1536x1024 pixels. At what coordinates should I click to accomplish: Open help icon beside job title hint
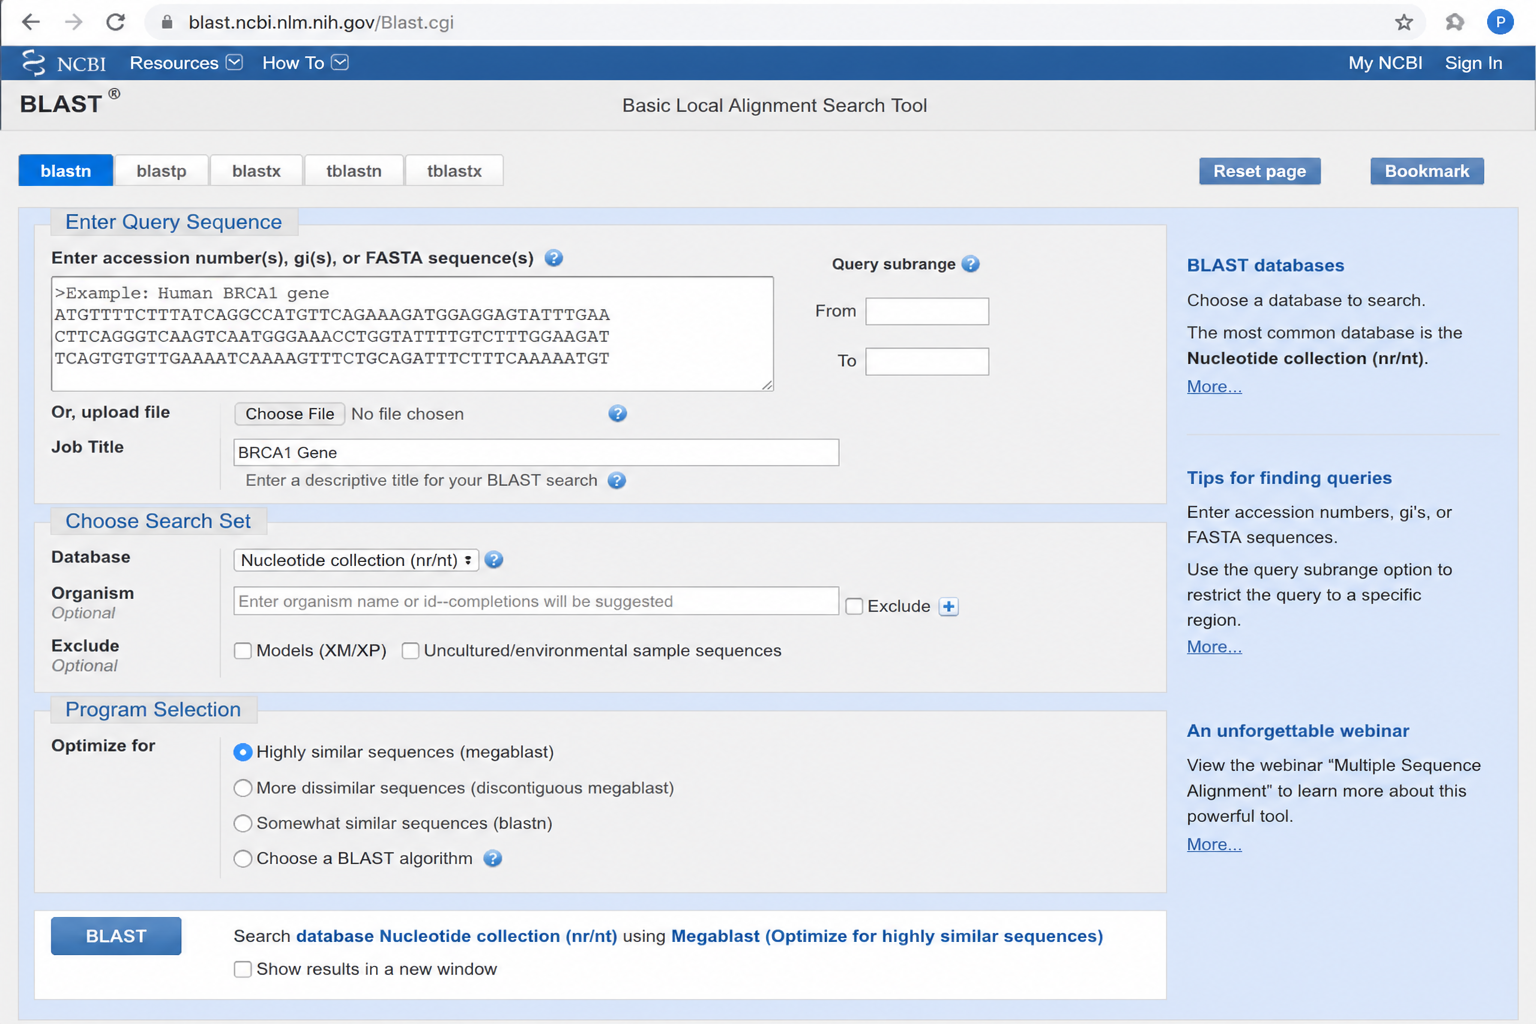pos(617,481)
